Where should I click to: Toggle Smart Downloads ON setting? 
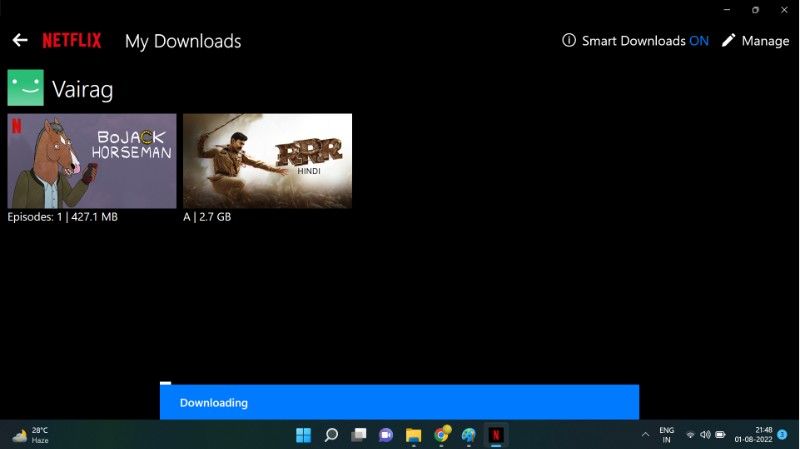[x=698, y=41]
